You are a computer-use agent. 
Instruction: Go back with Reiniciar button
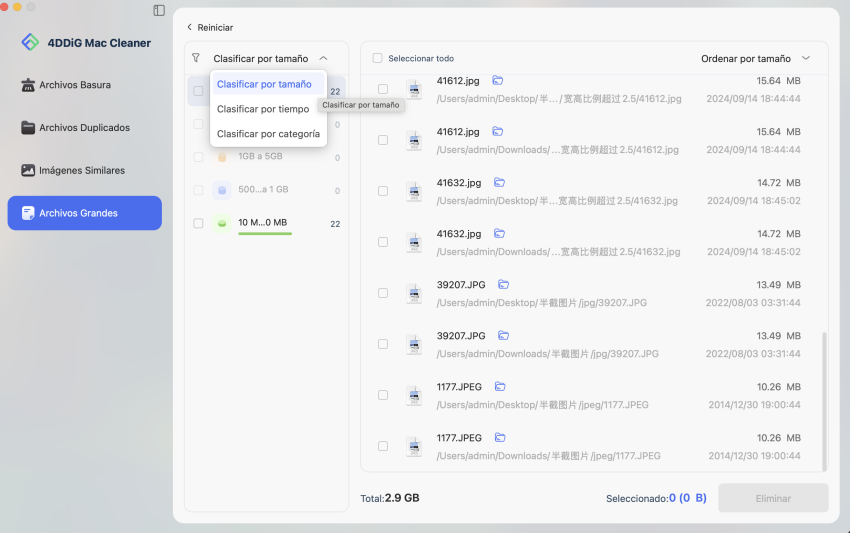(210, 27)
